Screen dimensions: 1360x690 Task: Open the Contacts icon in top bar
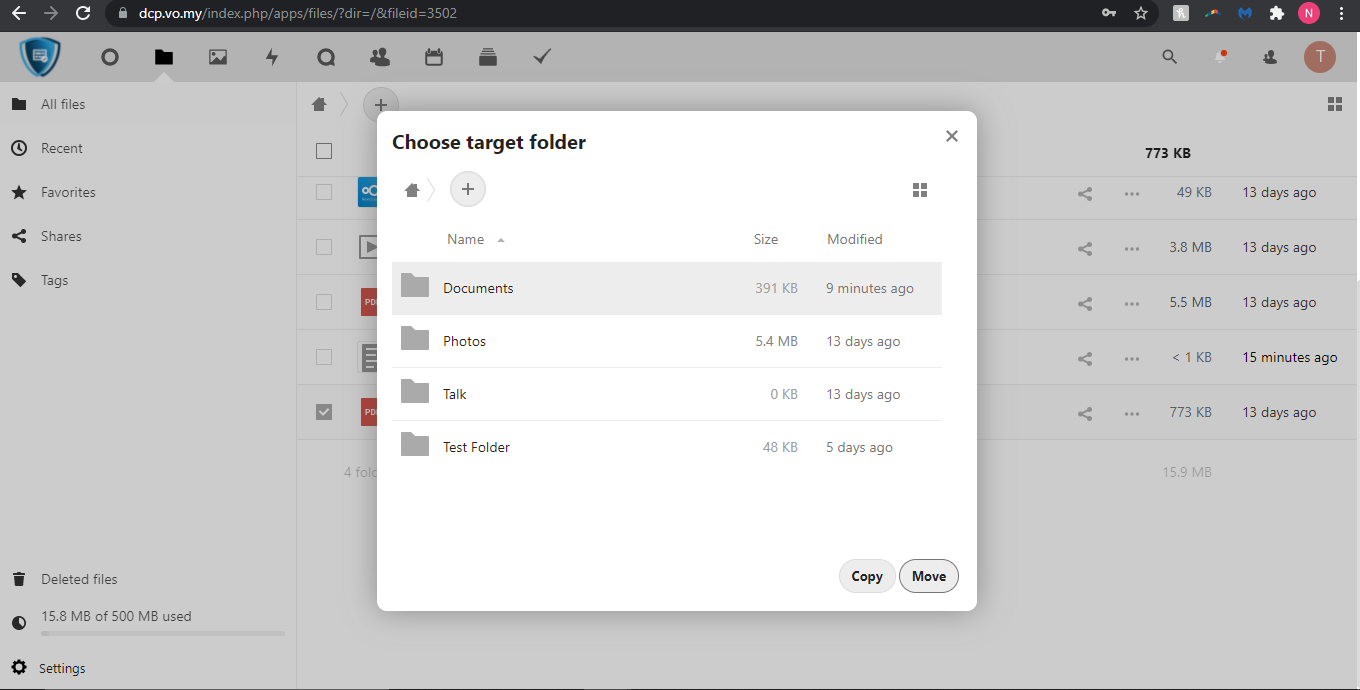[380, 57]
